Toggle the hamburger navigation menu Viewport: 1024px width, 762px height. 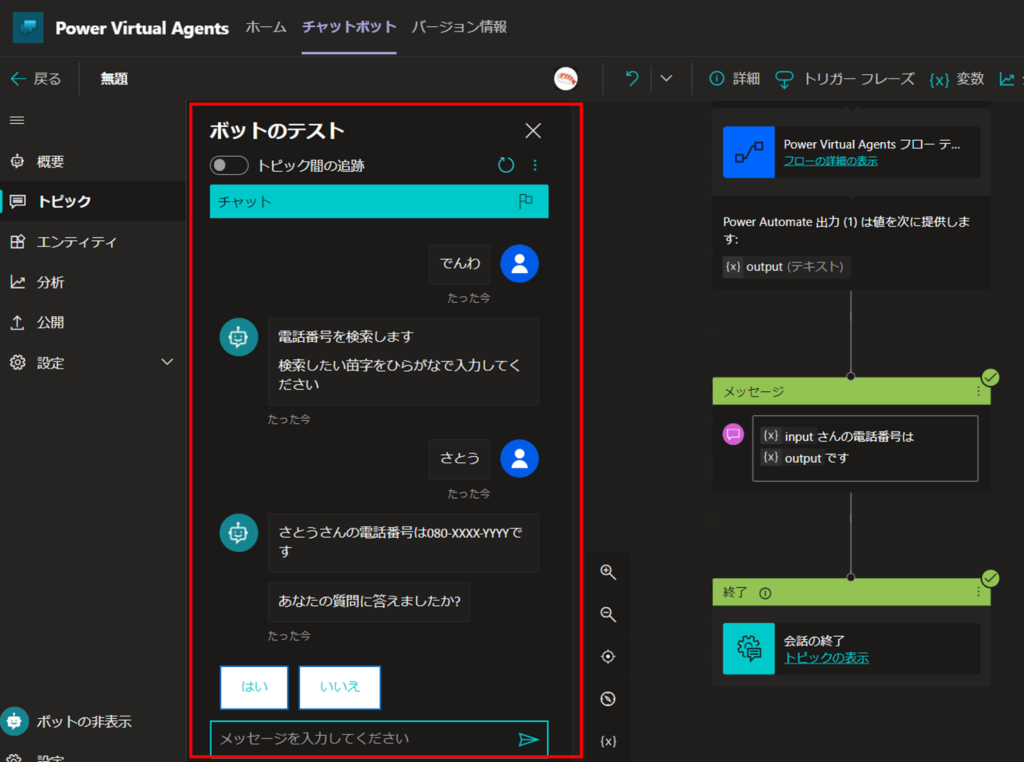pos(17,120)
